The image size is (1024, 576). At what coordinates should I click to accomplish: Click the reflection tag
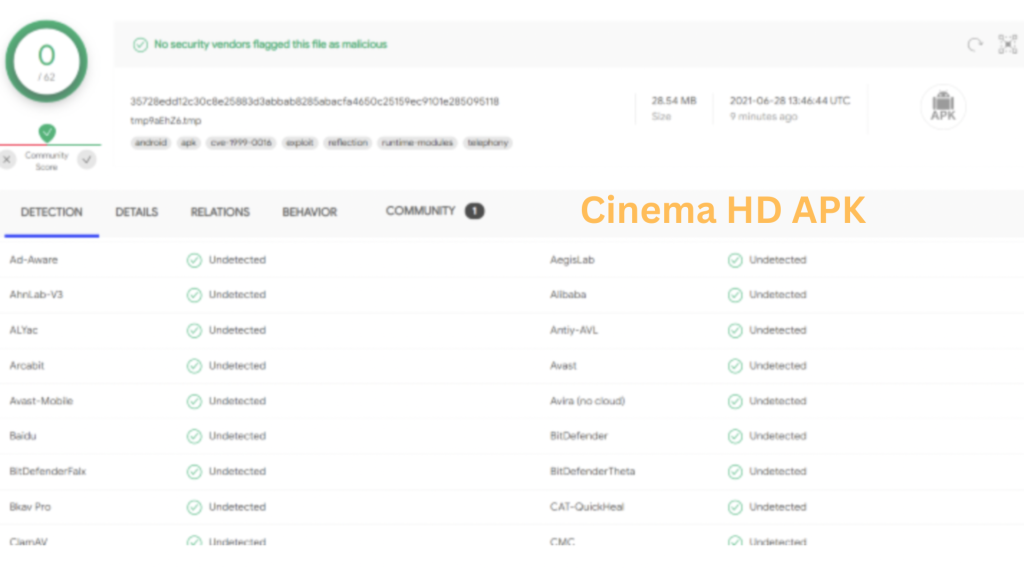347,142
